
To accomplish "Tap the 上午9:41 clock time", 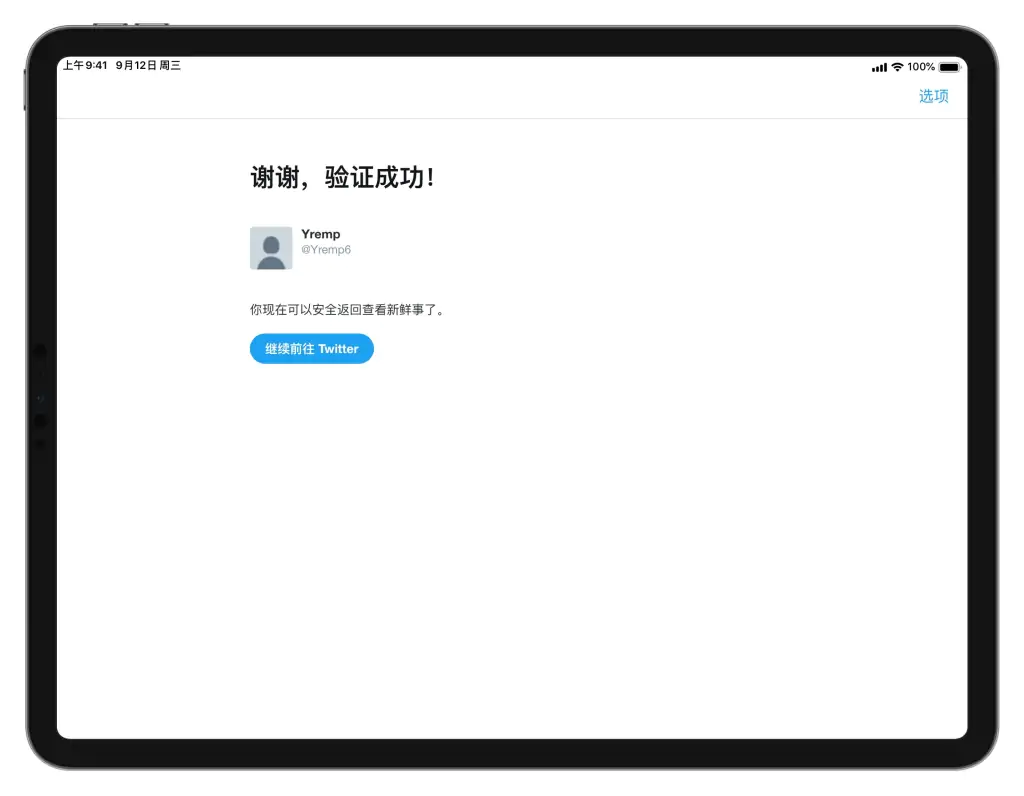I will (85, 65).
